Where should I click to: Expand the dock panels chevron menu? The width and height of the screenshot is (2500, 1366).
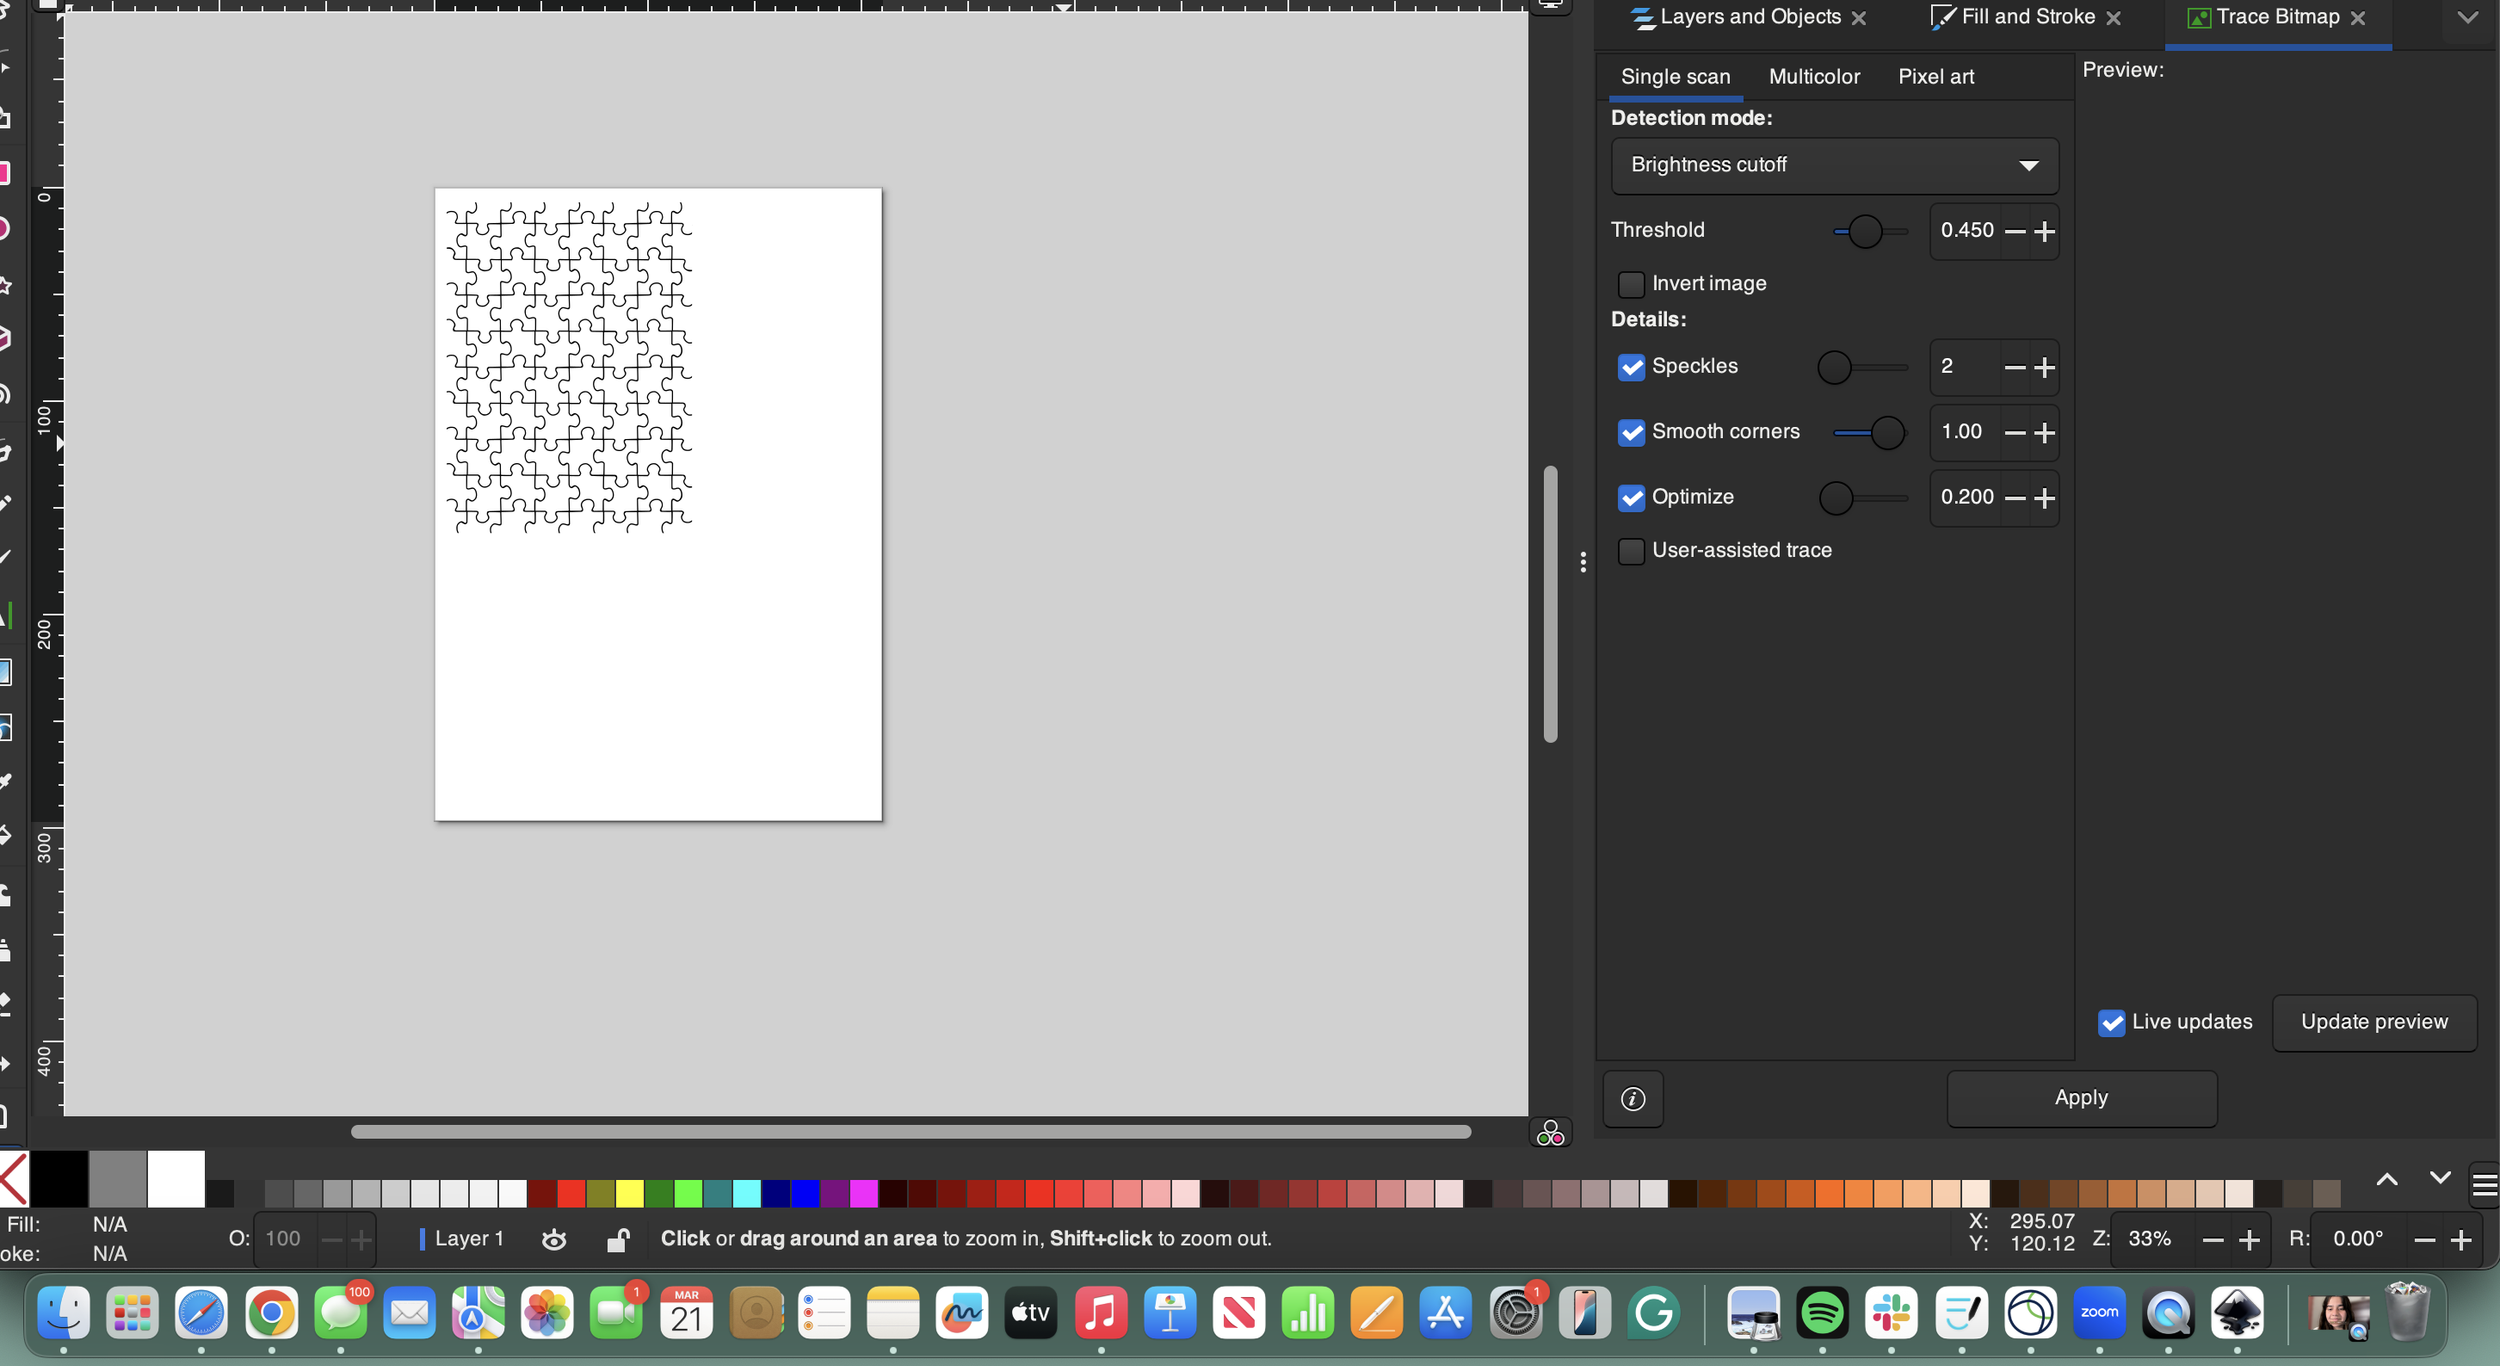(x=2467, y=18)
